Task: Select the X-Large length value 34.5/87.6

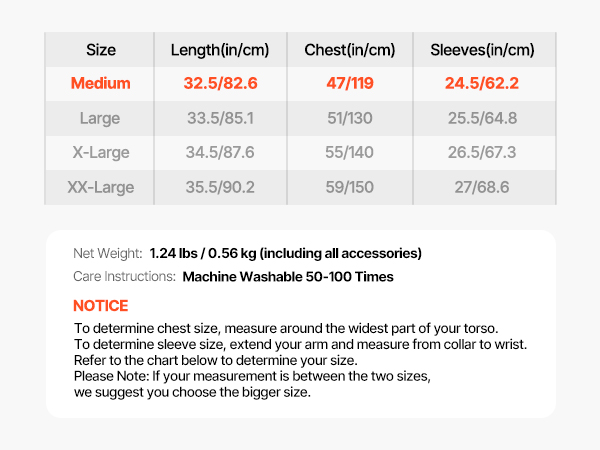Action: click(x=220, y=153)
